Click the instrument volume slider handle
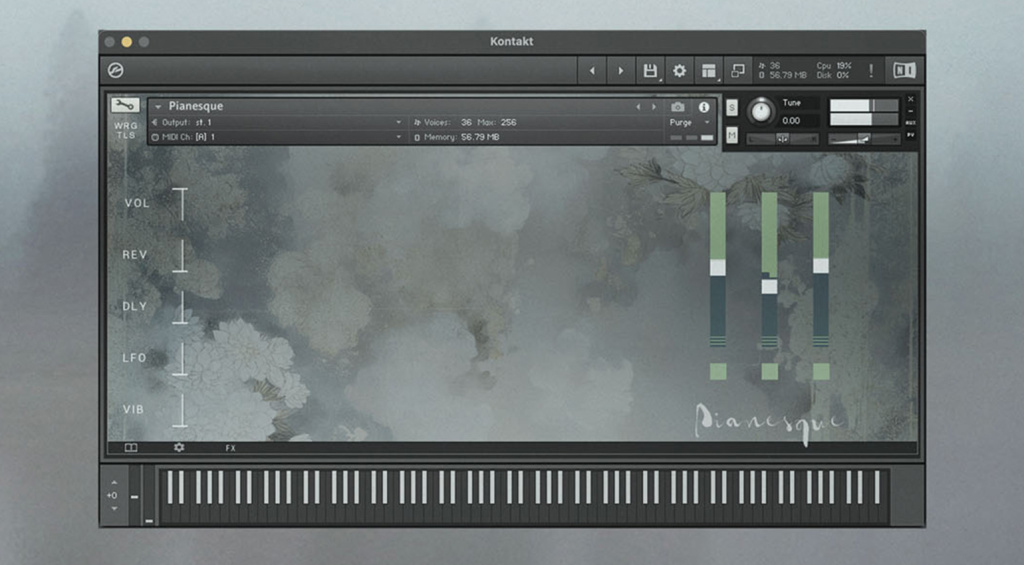 pos(863,138)
